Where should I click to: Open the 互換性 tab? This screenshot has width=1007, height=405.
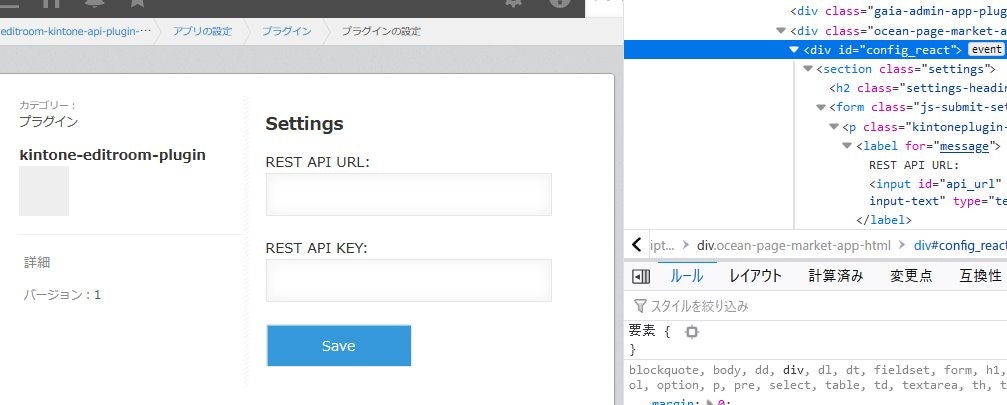pos(980,277)
